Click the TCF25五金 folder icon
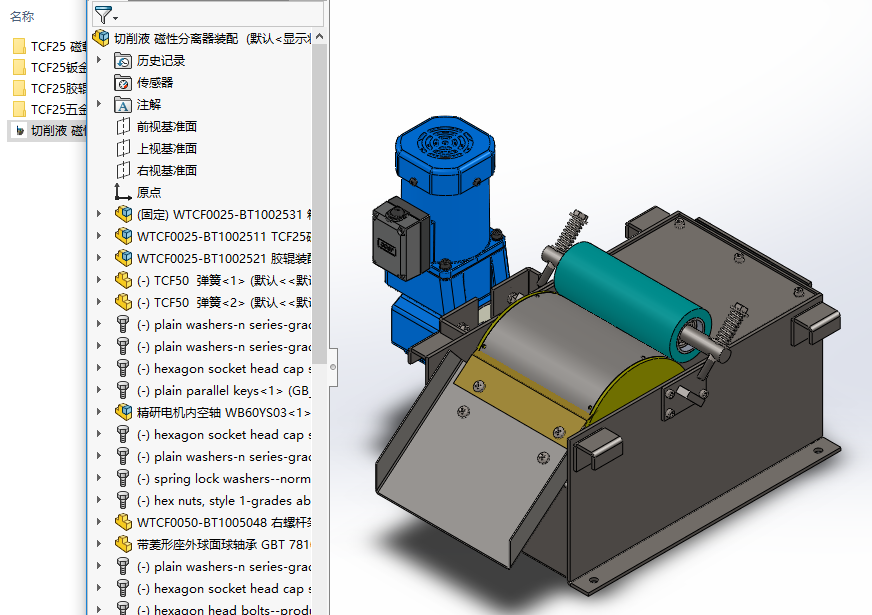The height and width of the screenshot is (615, 872). (x=19, y=109)
